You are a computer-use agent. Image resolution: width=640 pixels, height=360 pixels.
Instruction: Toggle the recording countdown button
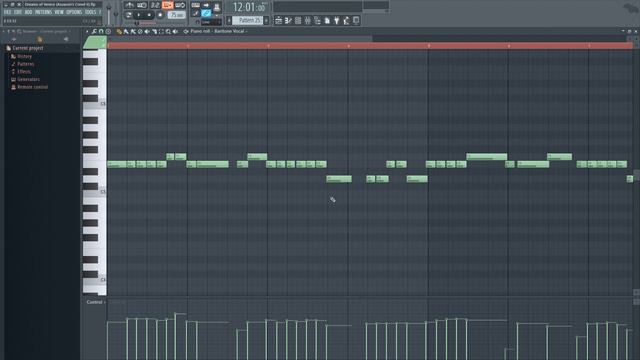coord(155,5)
